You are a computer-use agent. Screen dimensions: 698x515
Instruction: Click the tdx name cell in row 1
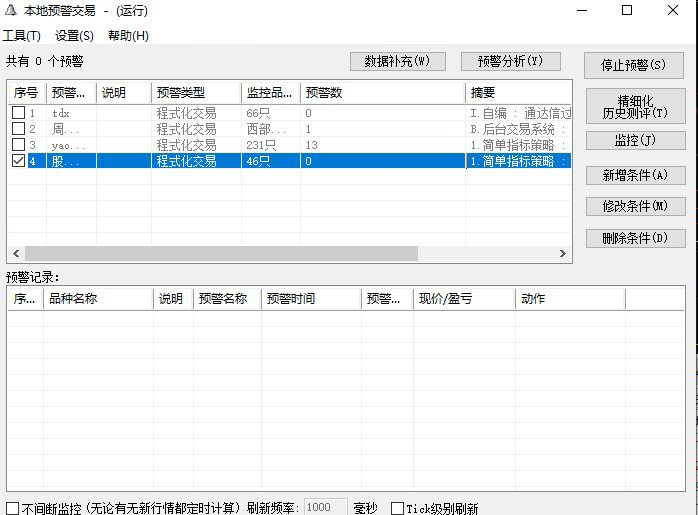[x=71, y=113]
